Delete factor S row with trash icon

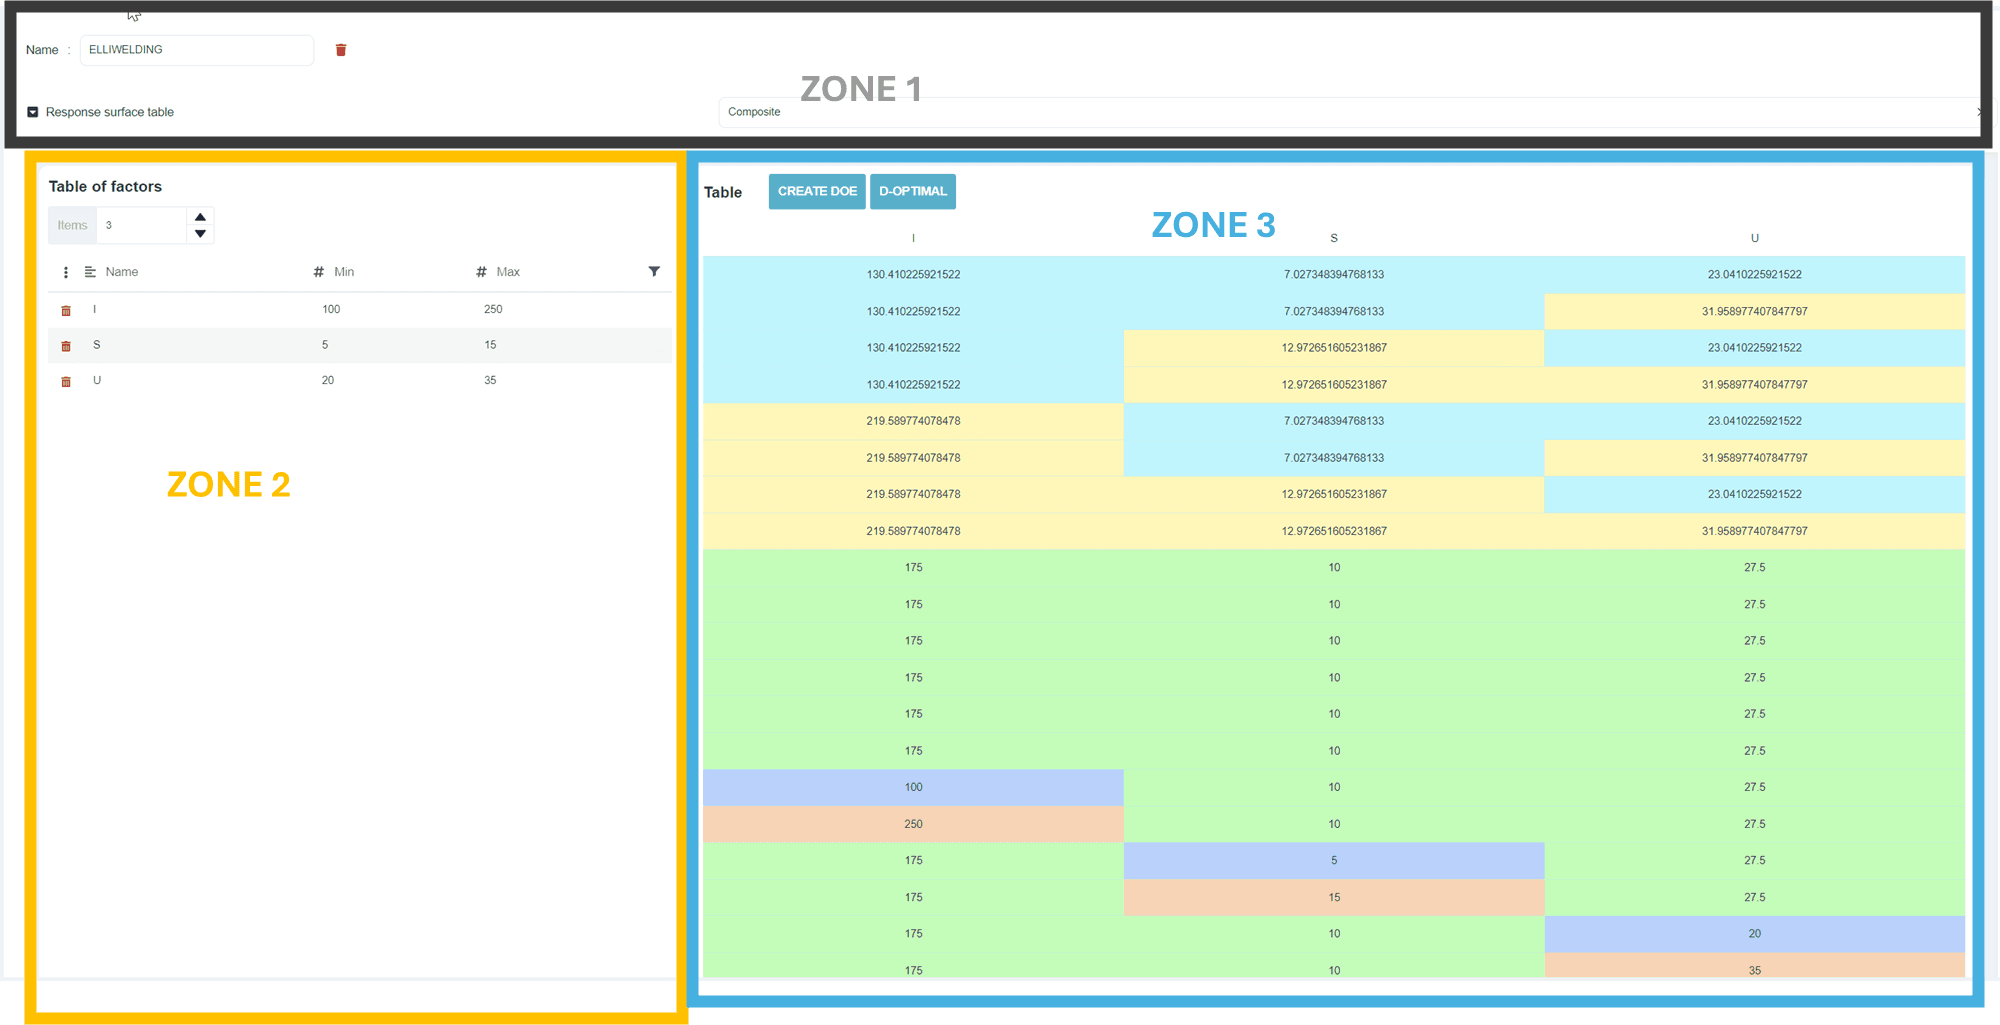click(66, 346)
